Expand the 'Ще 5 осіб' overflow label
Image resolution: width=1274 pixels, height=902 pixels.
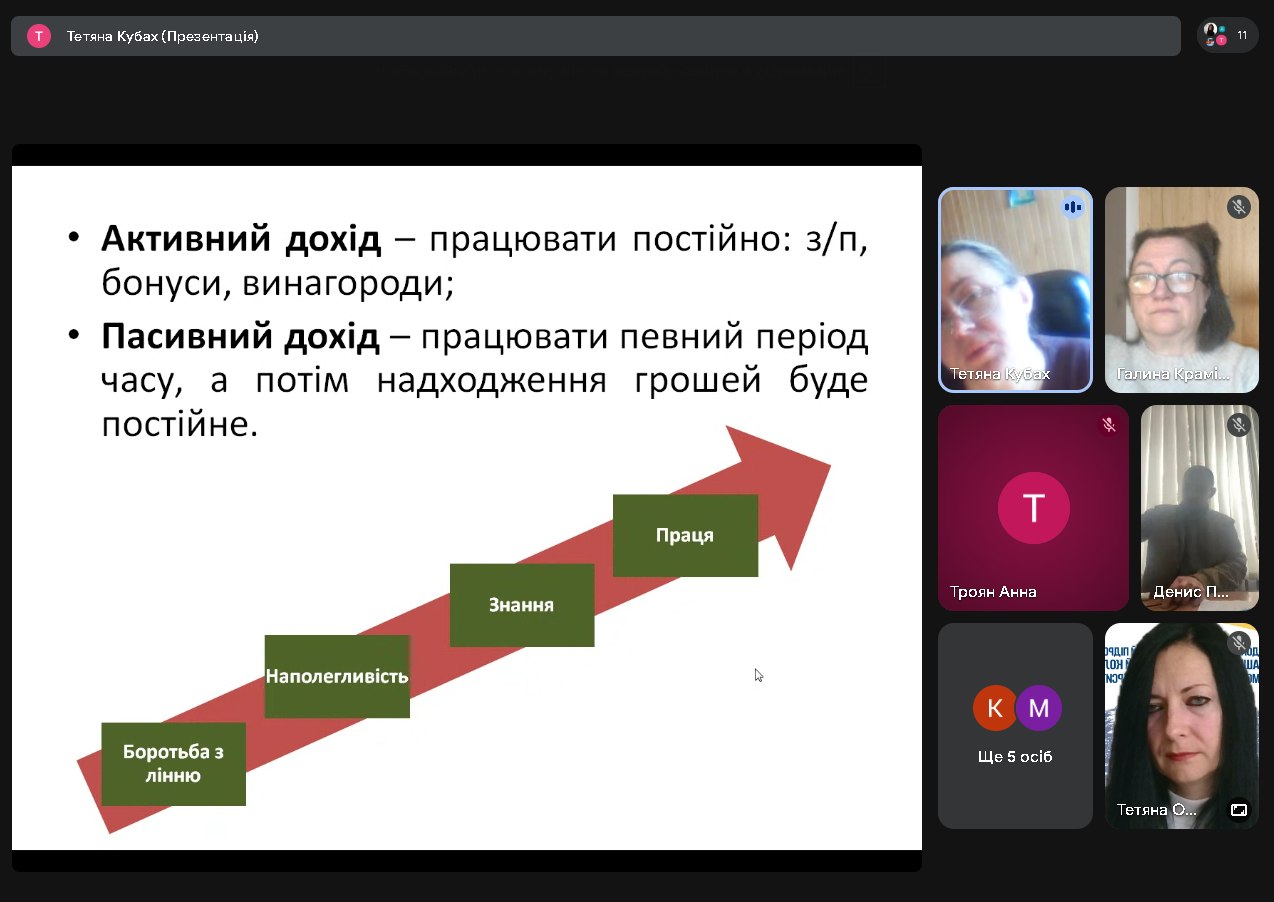(1015, 757)
